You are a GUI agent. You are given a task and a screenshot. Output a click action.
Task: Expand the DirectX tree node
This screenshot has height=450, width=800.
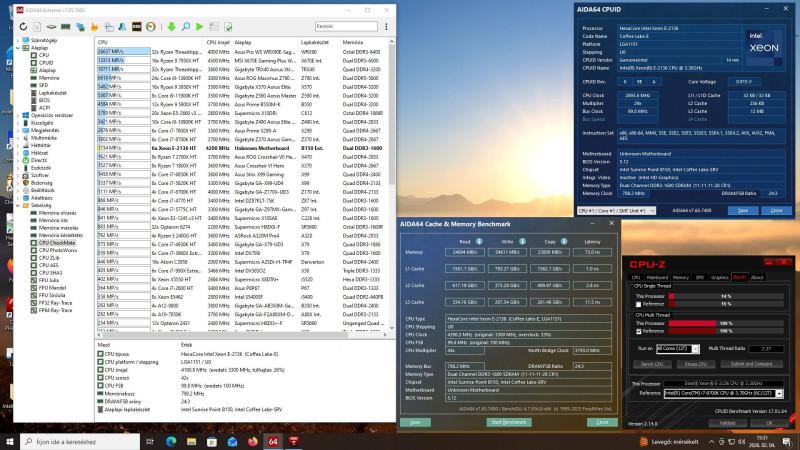click(18, 160)
